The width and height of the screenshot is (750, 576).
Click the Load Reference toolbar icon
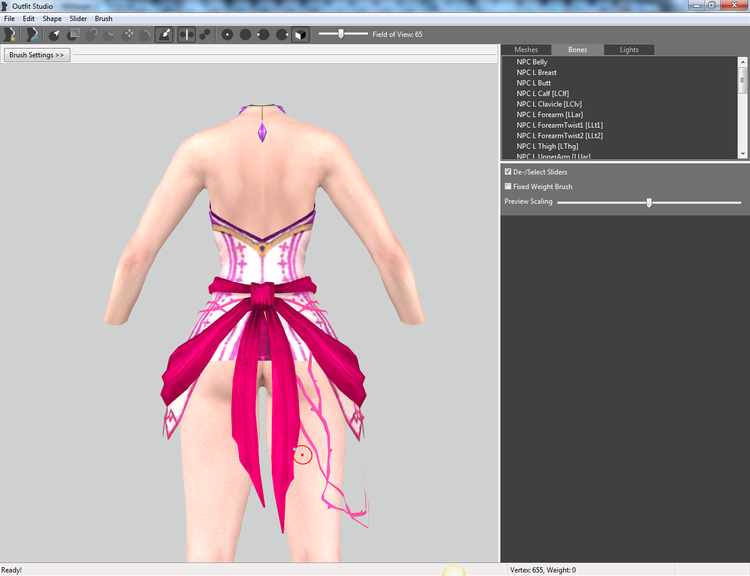(32, 34)
